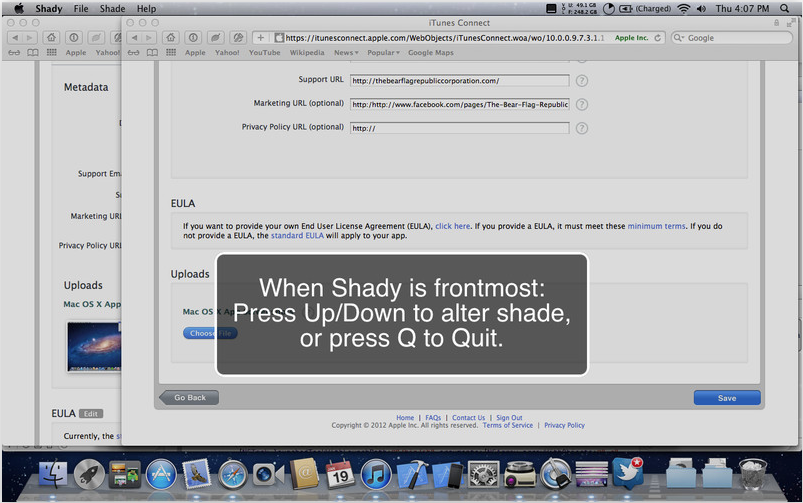Screen dimensions: 803x503
Task: Open Safari compass icon in the Dock
Action: click(233, 473)
